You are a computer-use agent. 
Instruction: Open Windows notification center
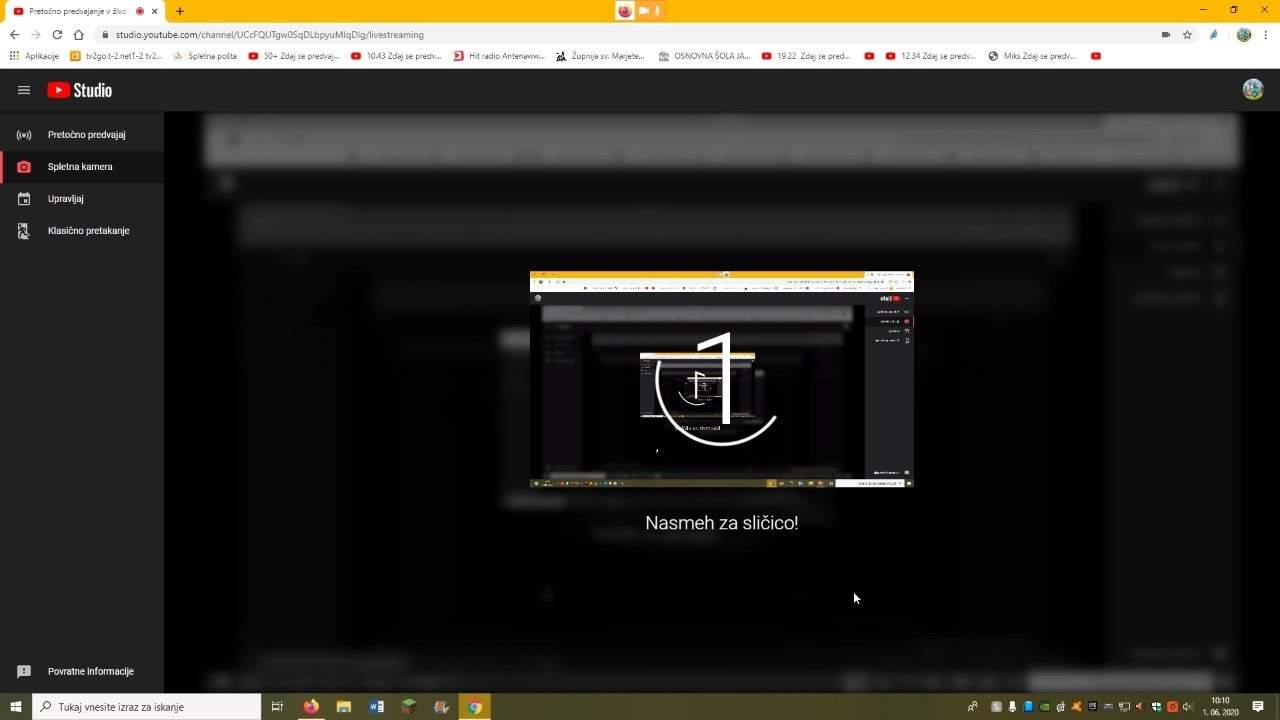point(1259,707)
